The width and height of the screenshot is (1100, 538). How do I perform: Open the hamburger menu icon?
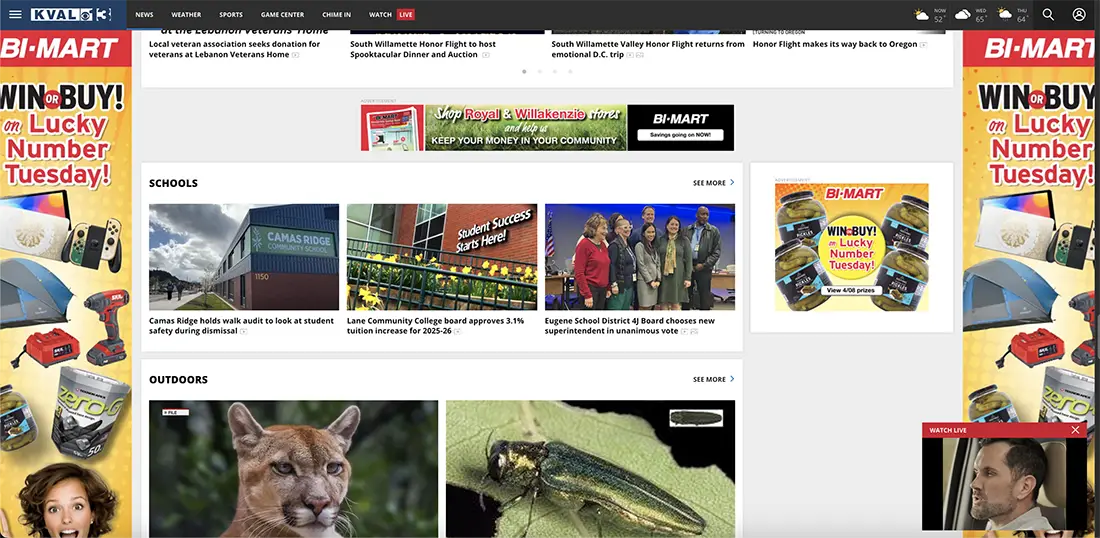15,14
